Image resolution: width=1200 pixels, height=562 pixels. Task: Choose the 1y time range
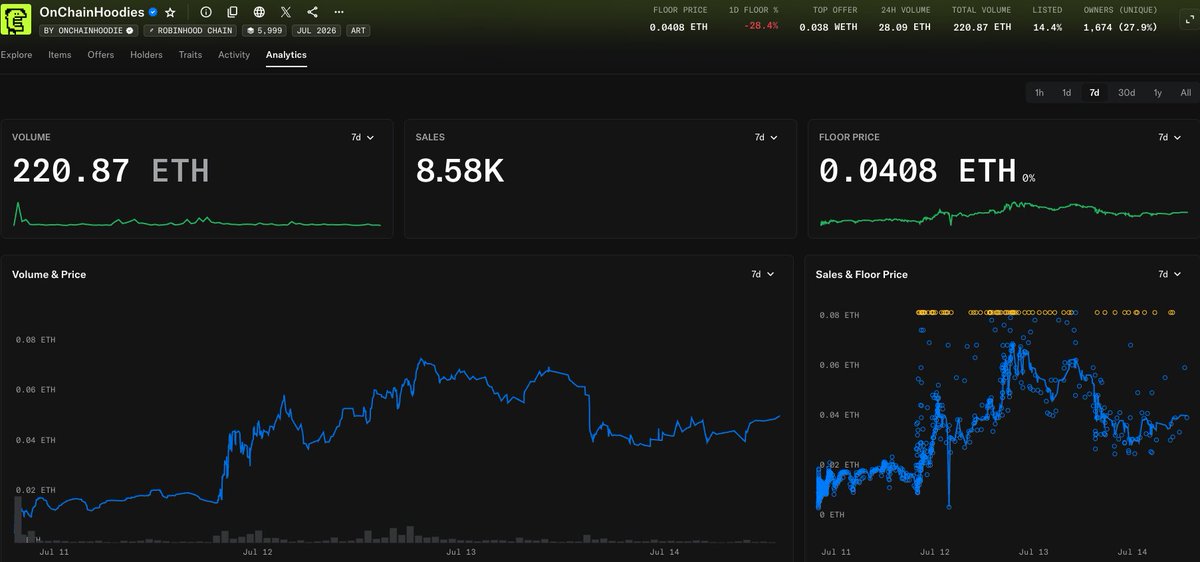1158,93
